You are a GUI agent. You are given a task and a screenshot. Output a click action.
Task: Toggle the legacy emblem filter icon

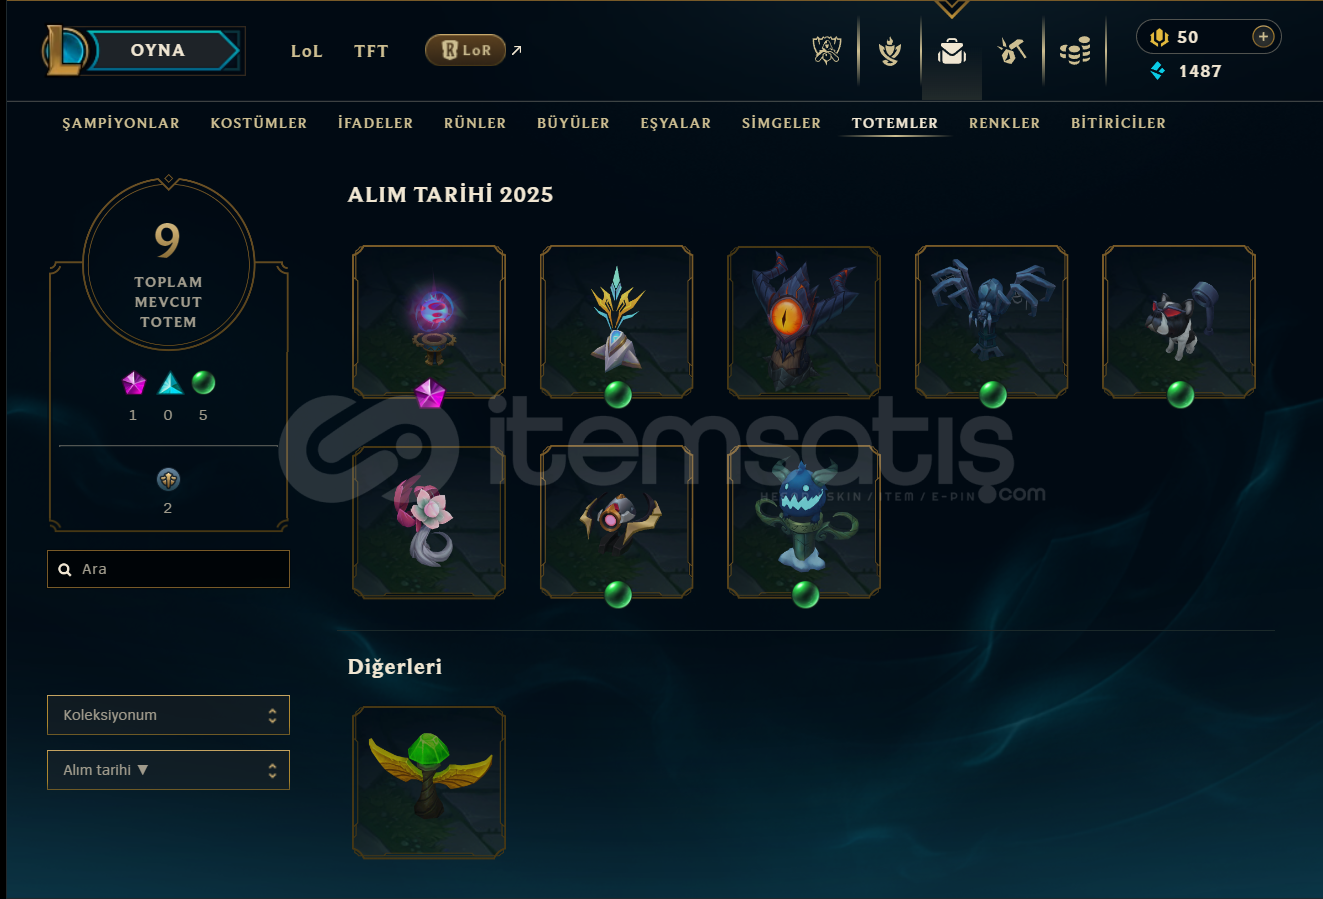[168, 479]
